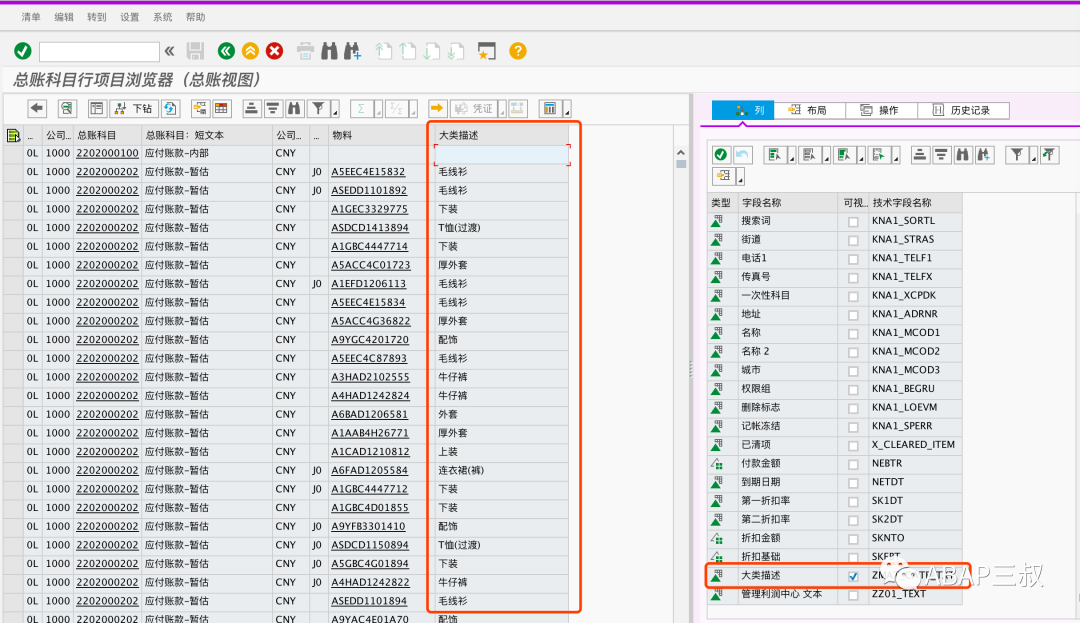Check the visible box for KNA1_SORTL
Screen dimensions: 1080x623
coord(853,222)
